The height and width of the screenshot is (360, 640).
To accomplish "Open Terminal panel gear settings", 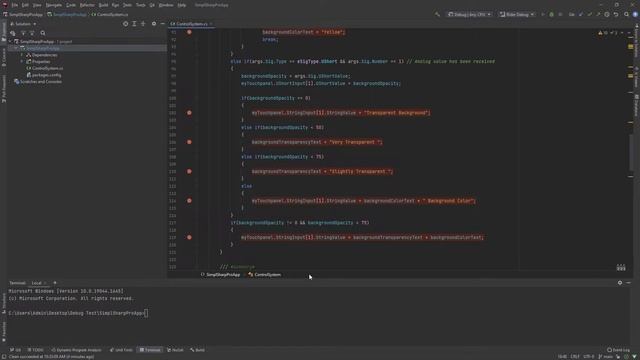I will pyautogui.click(x=620, y=282).
